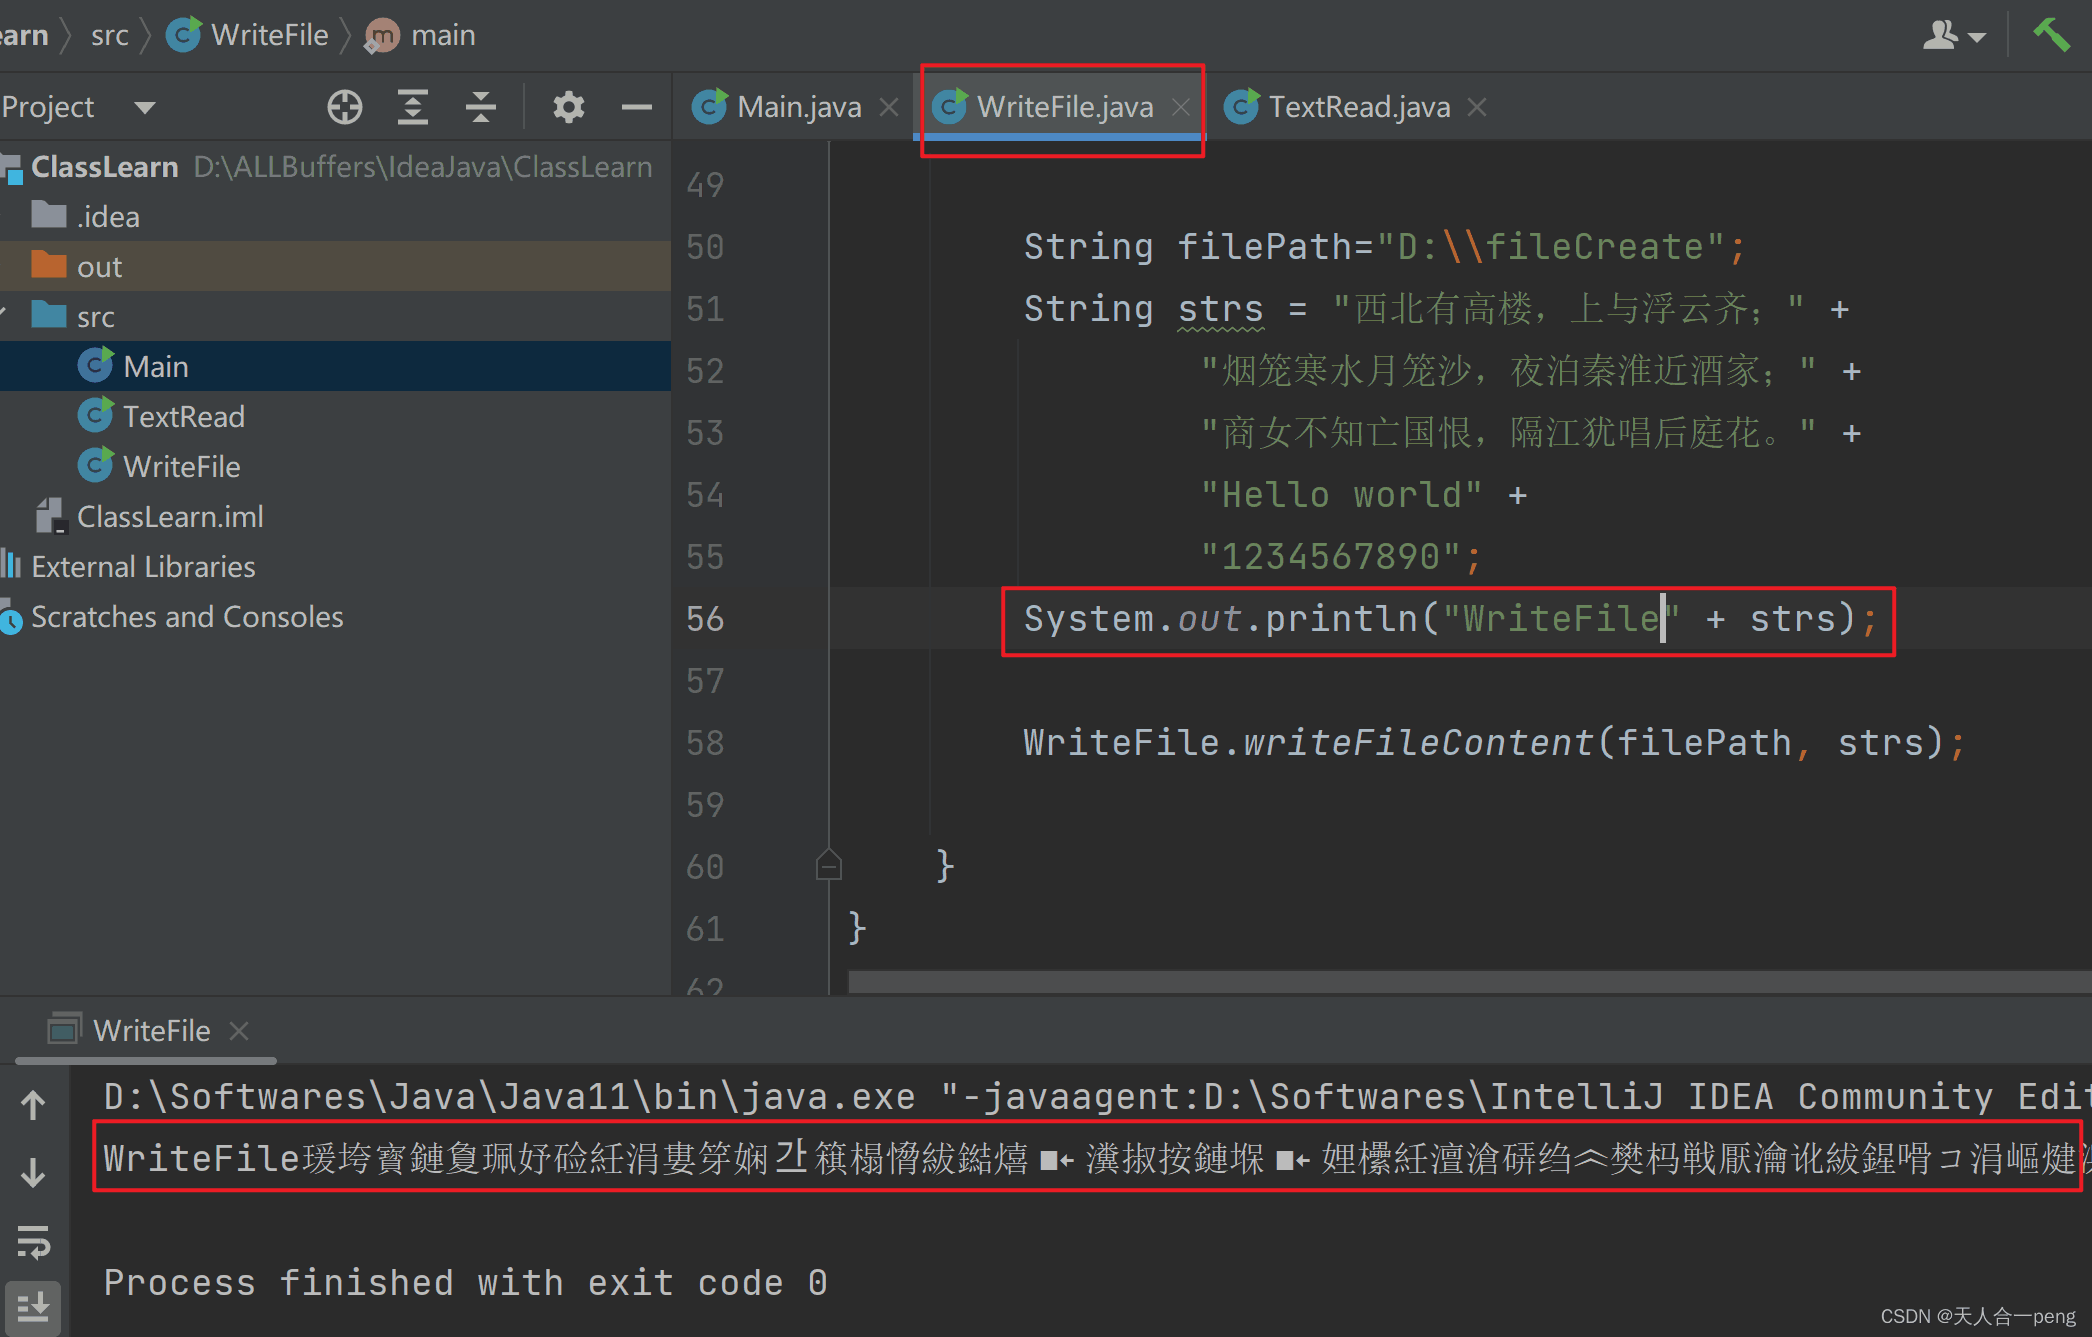The width and height of the screenshot is (2092, 1337).
Task: Switch to the Main.java tab
Action: [797, 107]
